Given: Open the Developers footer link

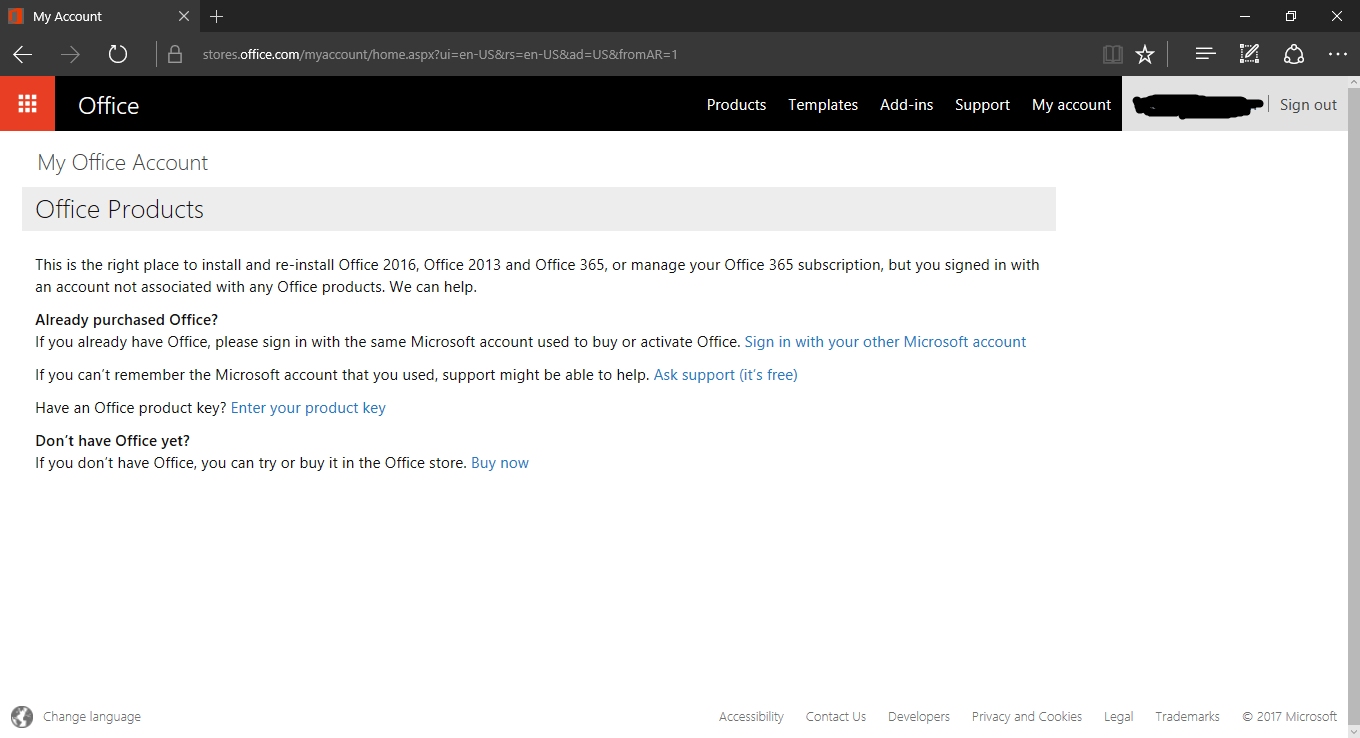Looking at the screenshot, I should (x=919, y=716).
